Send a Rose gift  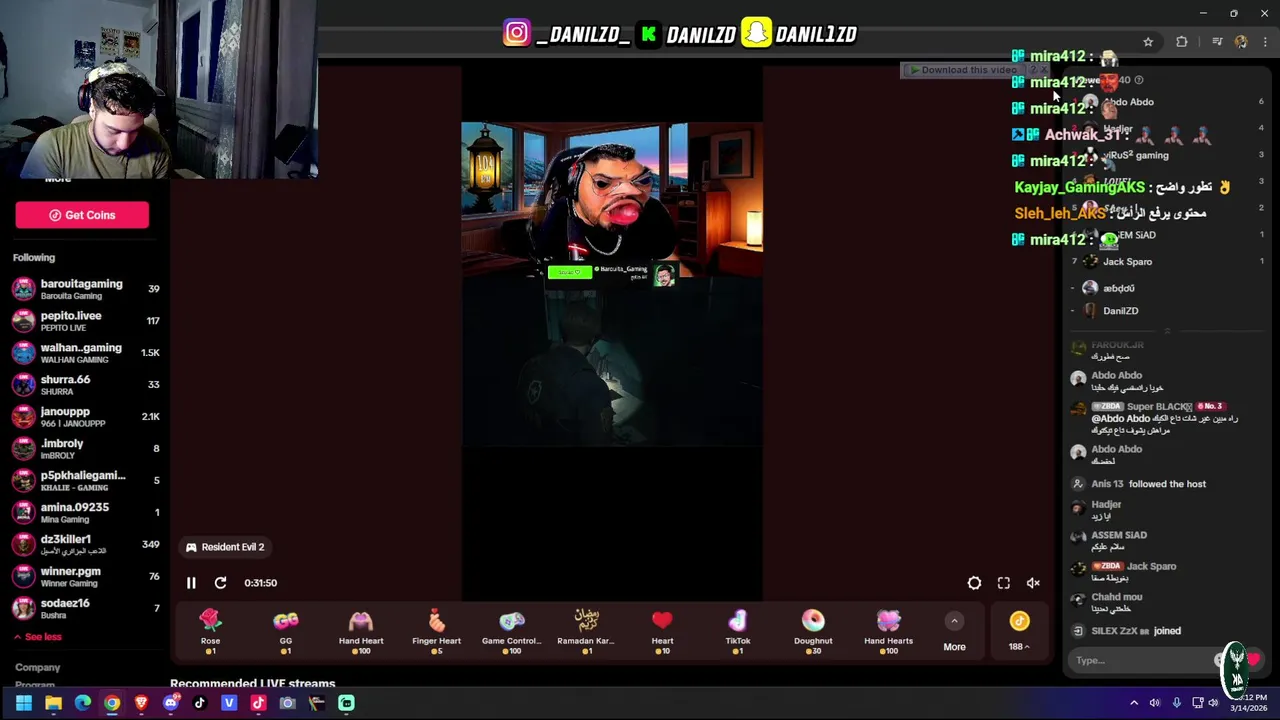tap(210, 632)
